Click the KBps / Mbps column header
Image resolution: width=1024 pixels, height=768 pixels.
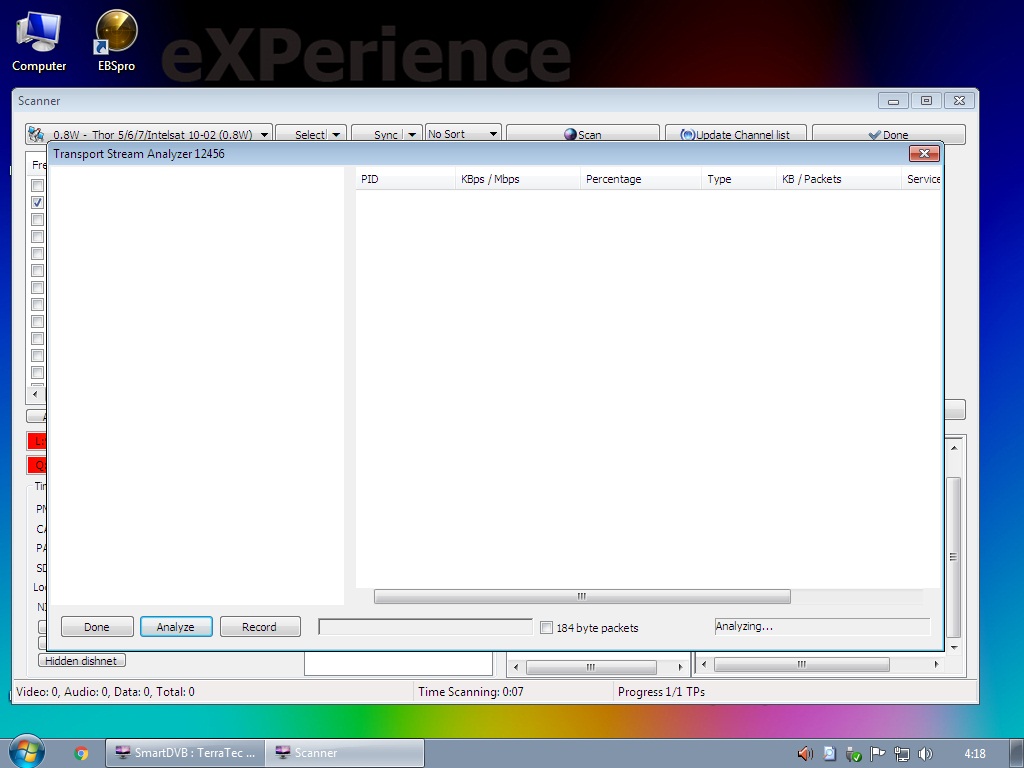517,179
